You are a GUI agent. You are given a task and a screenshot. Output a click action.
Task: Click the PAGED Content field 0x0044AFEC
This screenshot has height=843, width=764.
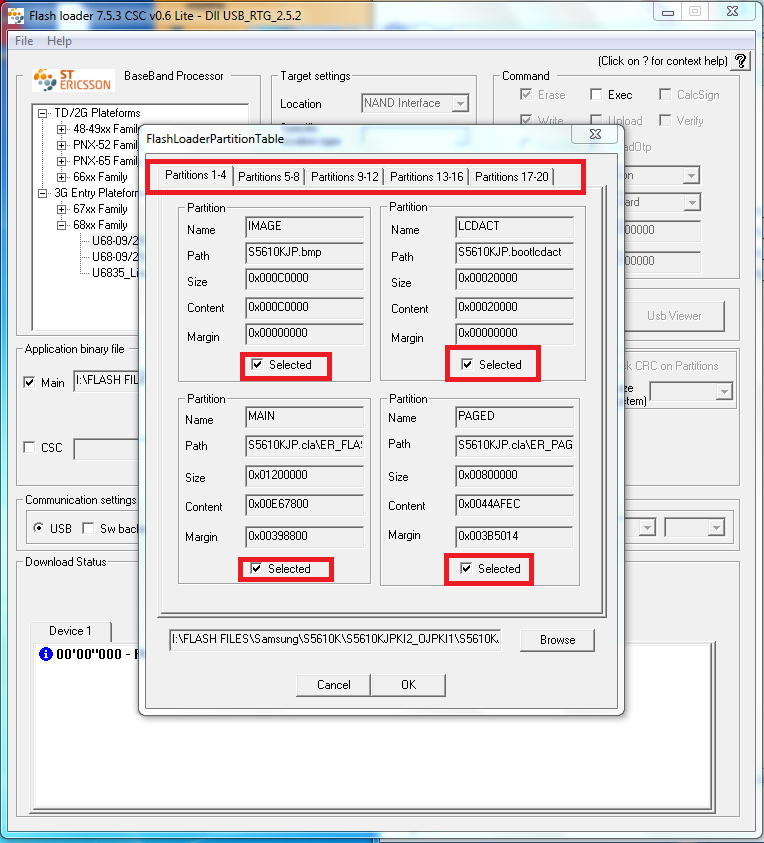pyautogui.click(x=515, y=505)
